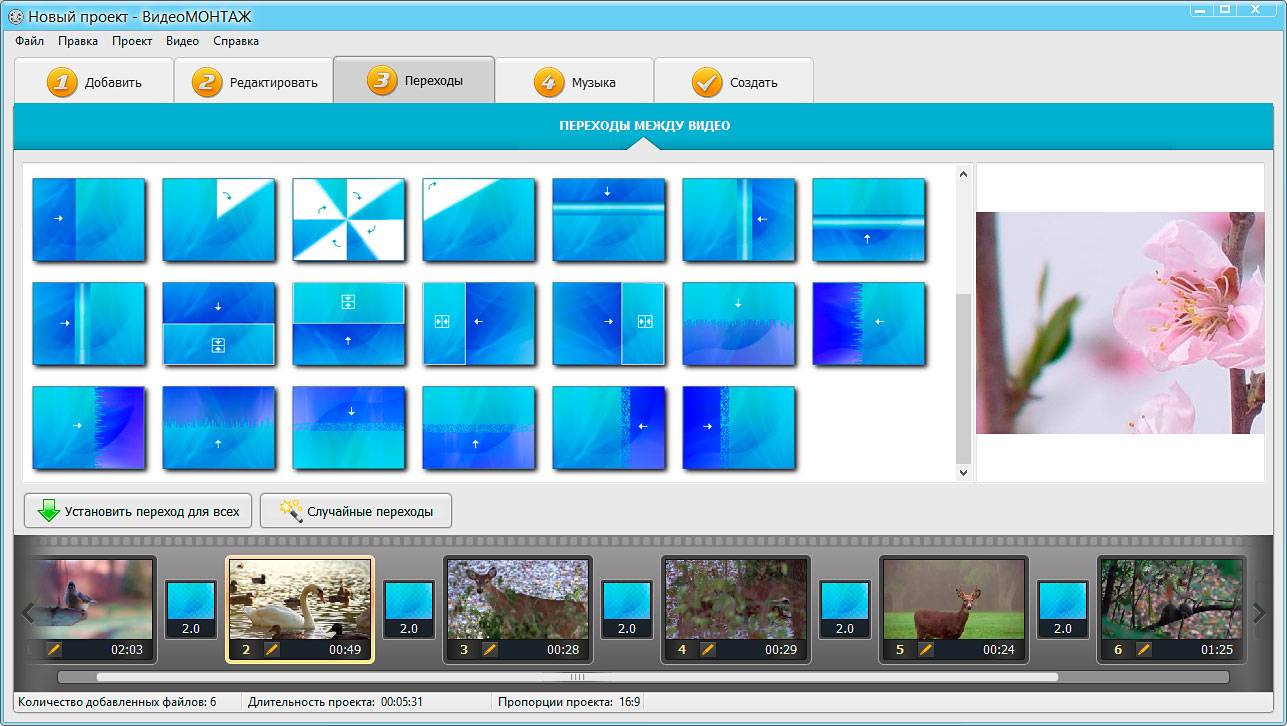Pick the squeeze-right push transition
1287x726 pixels.
click(x=609, y=324)
